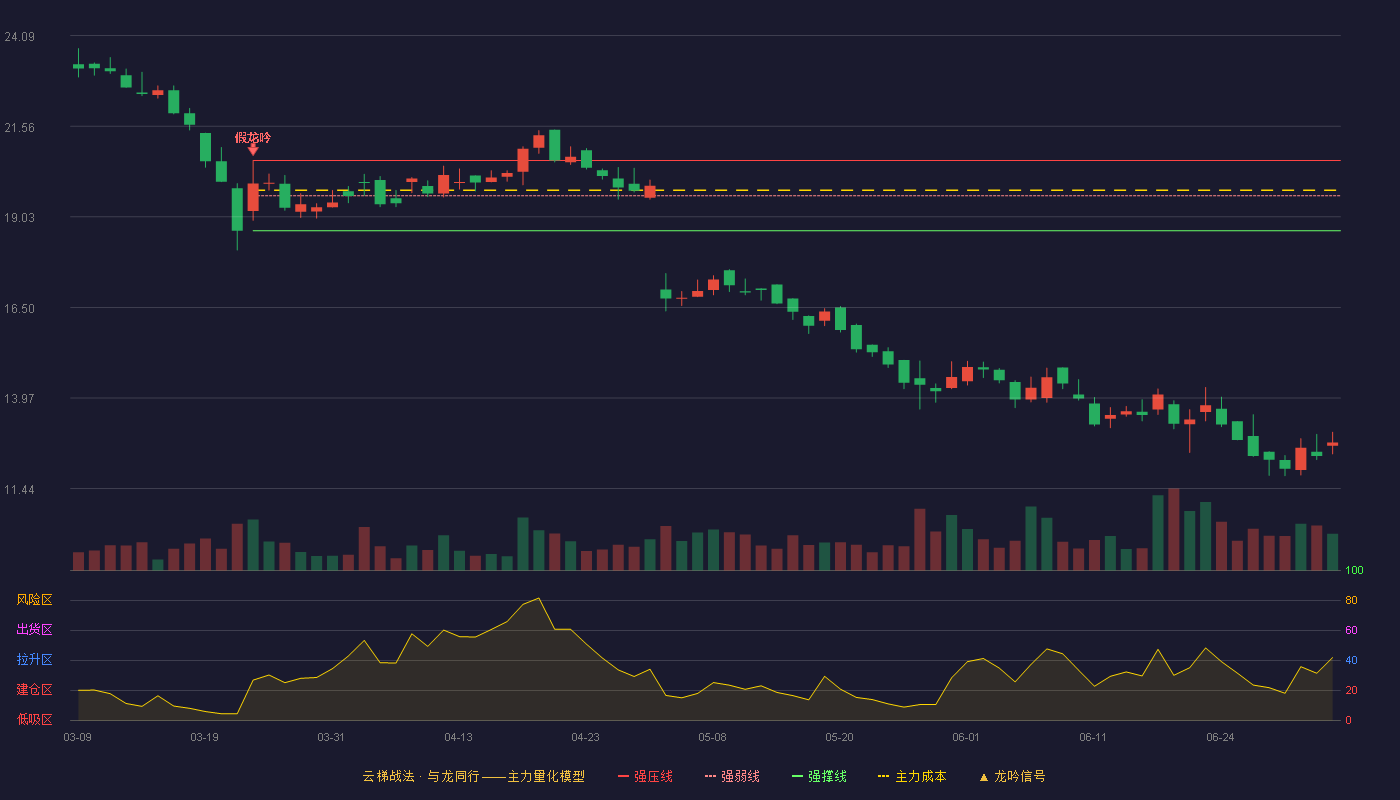The width and height of the screenshot is (1400, 800).
Task: Click the tallest red volume bar
Action: (1174, 529)
